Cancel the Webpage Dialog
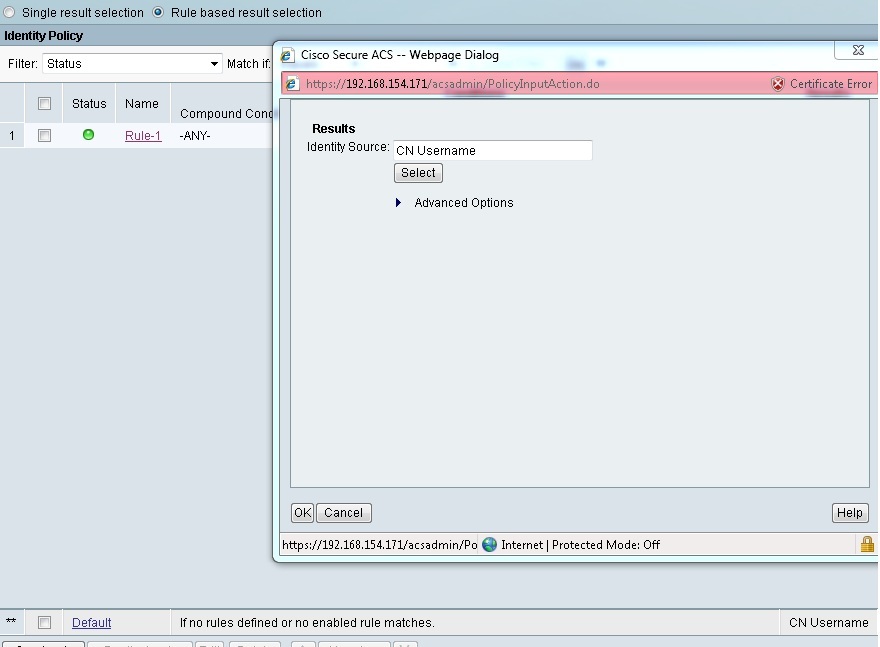Screen dimensions: 880x647 click(x=343, y=512)
